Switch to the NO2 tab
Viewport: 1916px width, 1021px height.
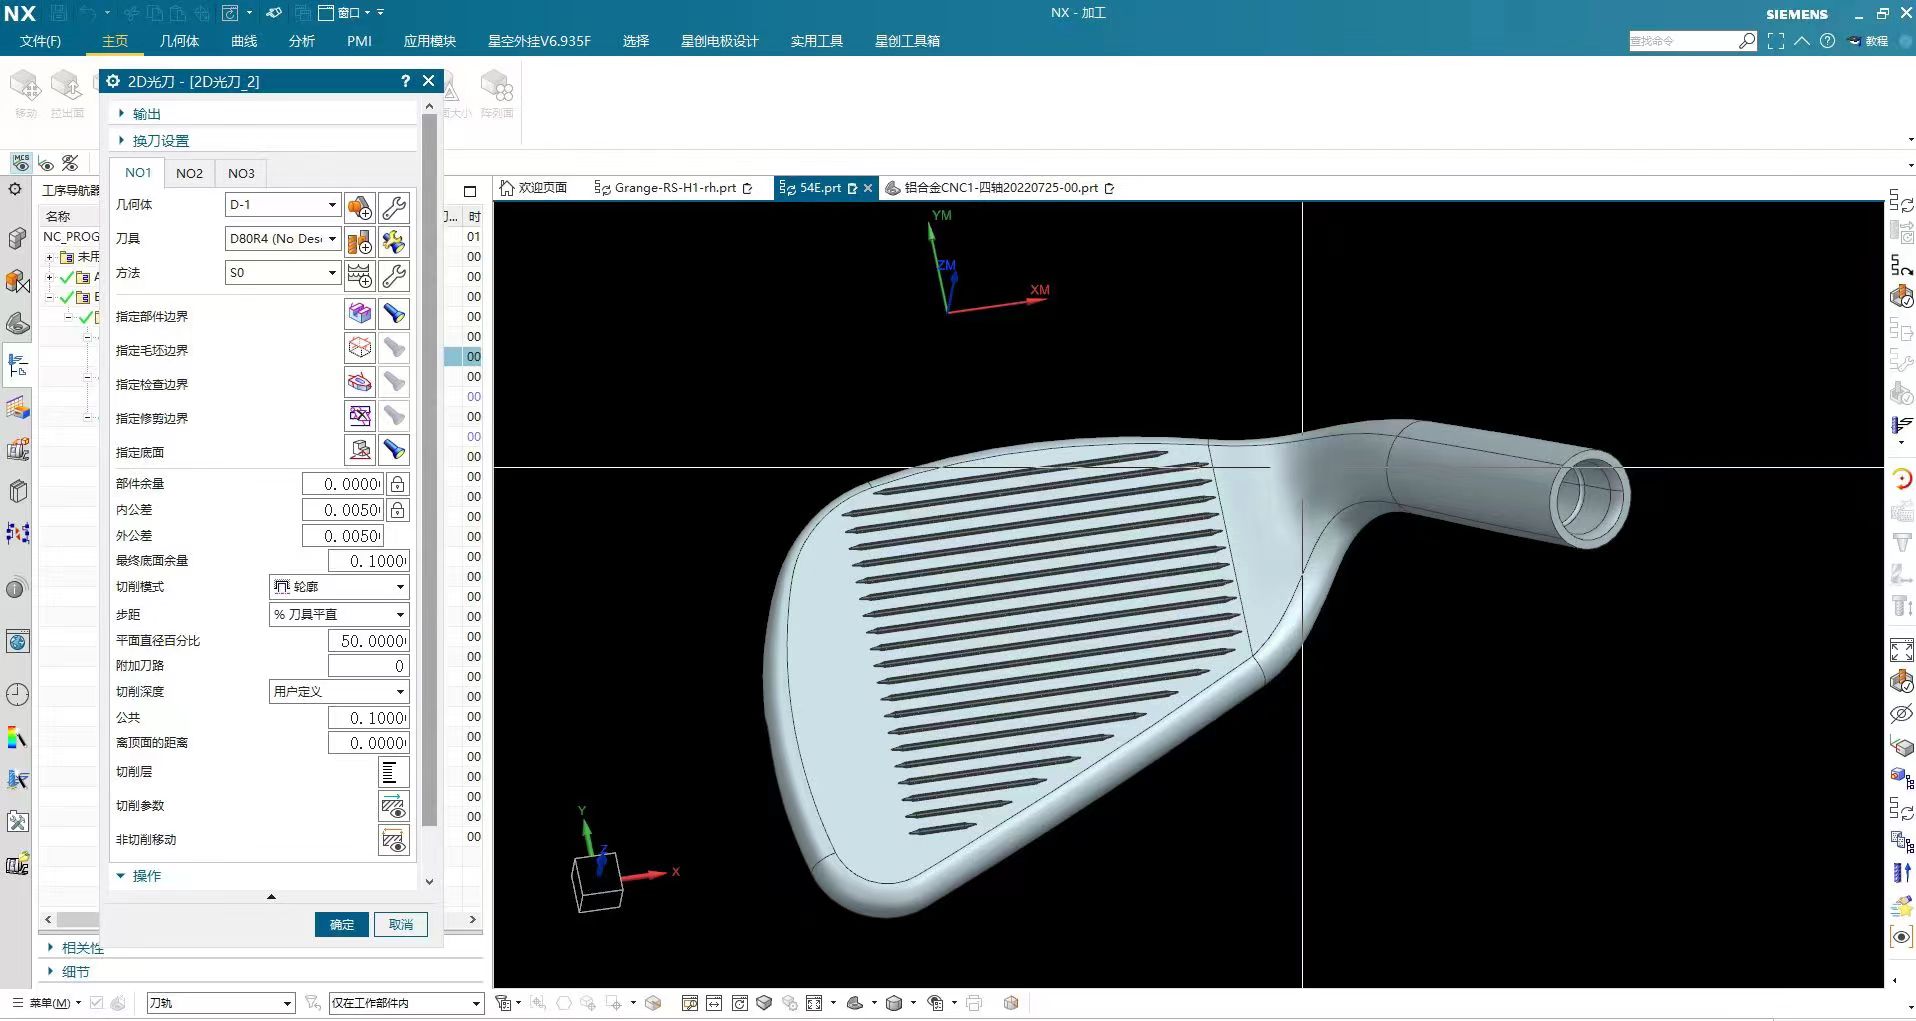tap(189, 173)
